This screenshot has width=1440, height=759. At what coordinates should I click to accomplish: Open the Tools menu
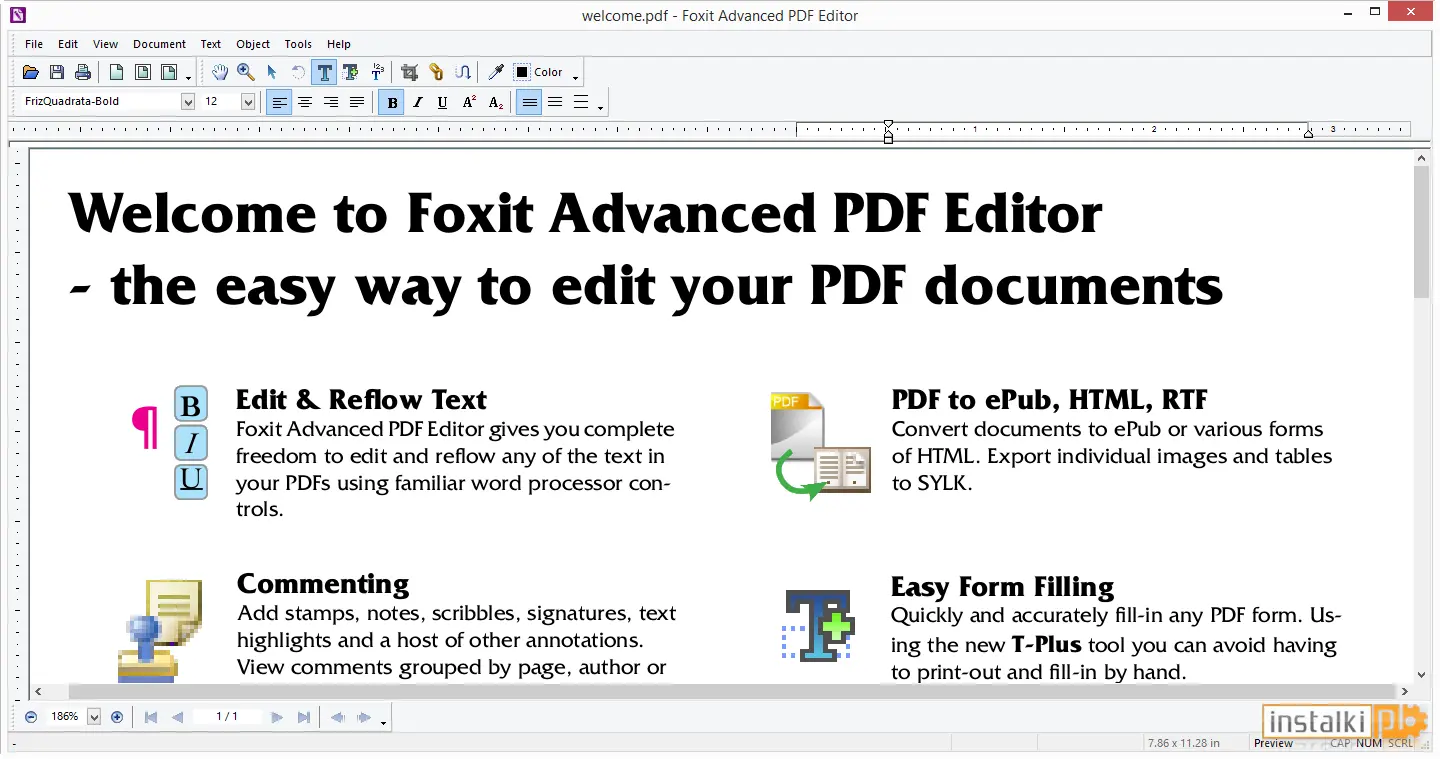pos(298,44)
